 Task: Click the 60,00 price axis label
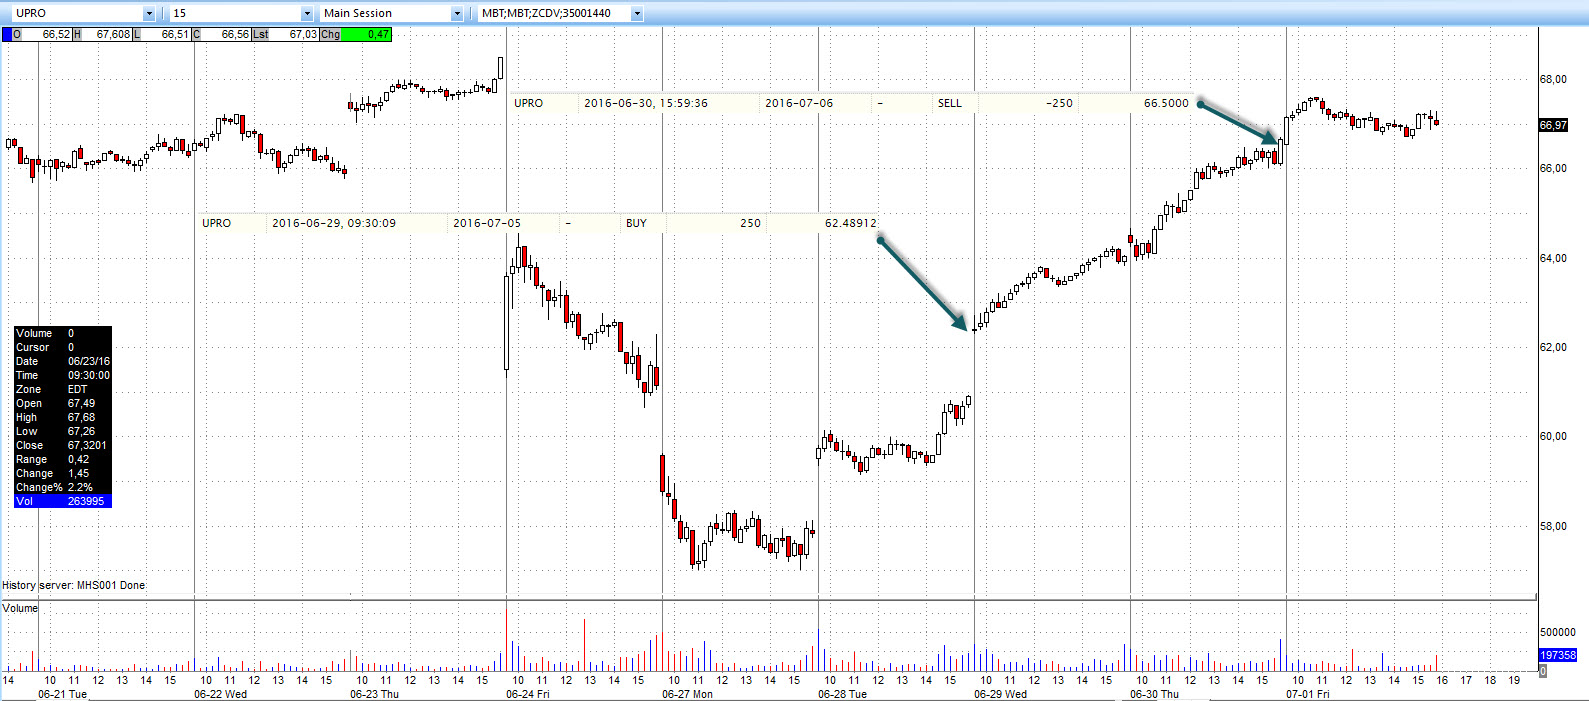[x=1553, y=436]
